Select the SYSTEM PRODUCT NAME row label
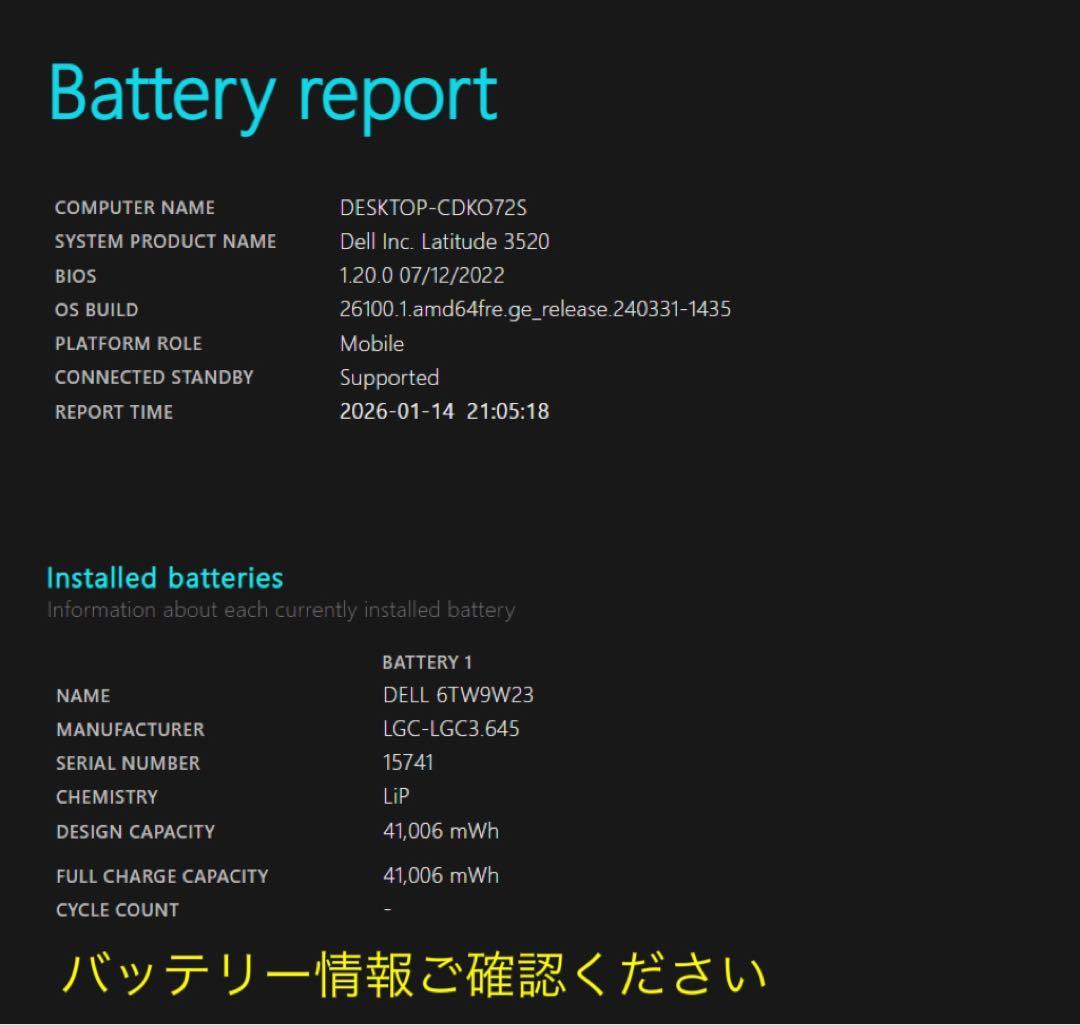Screen dimensions: 1080x1025 click(166, 242)
